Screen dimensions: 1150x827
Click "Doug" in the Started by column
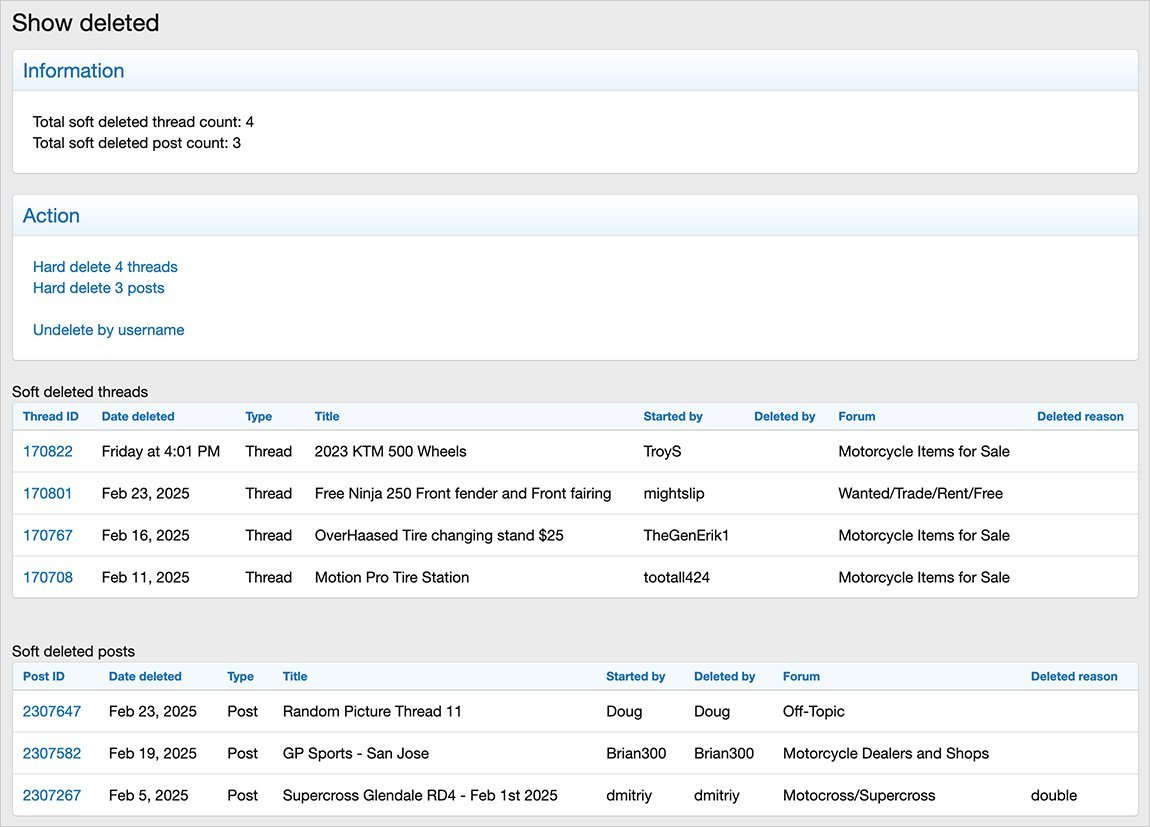(x=624, y=711)
